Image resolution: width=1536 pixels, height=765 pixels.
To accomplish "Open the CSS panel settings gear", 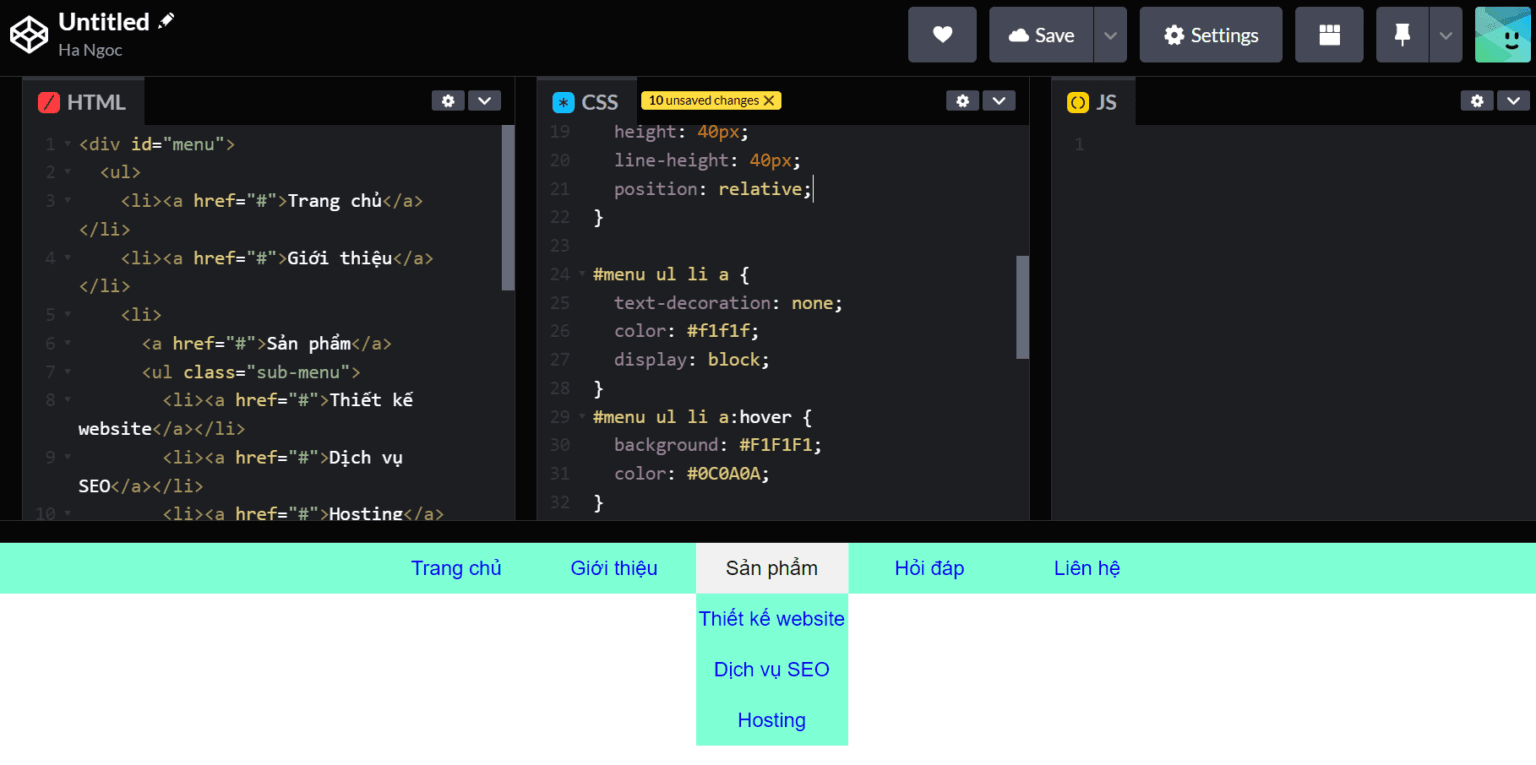I will 962,100.
